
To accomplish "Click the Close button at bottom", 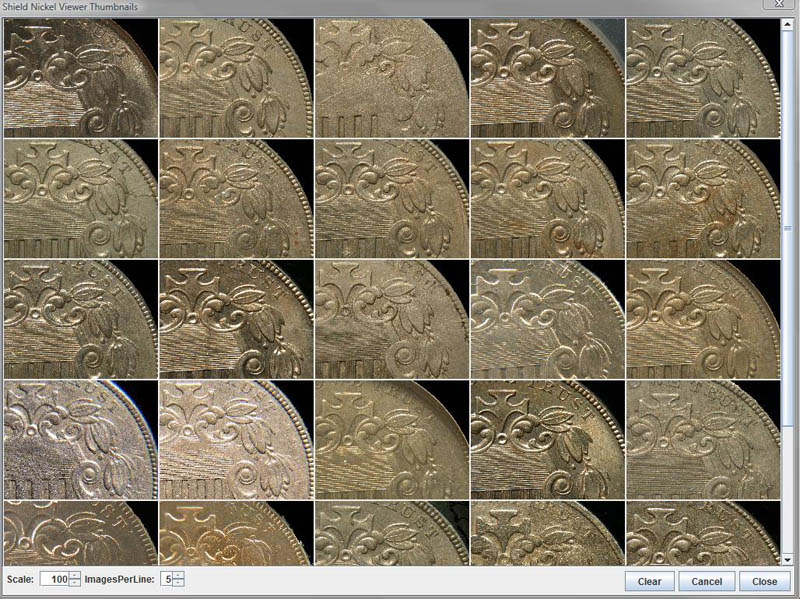I will coord(764,581).
